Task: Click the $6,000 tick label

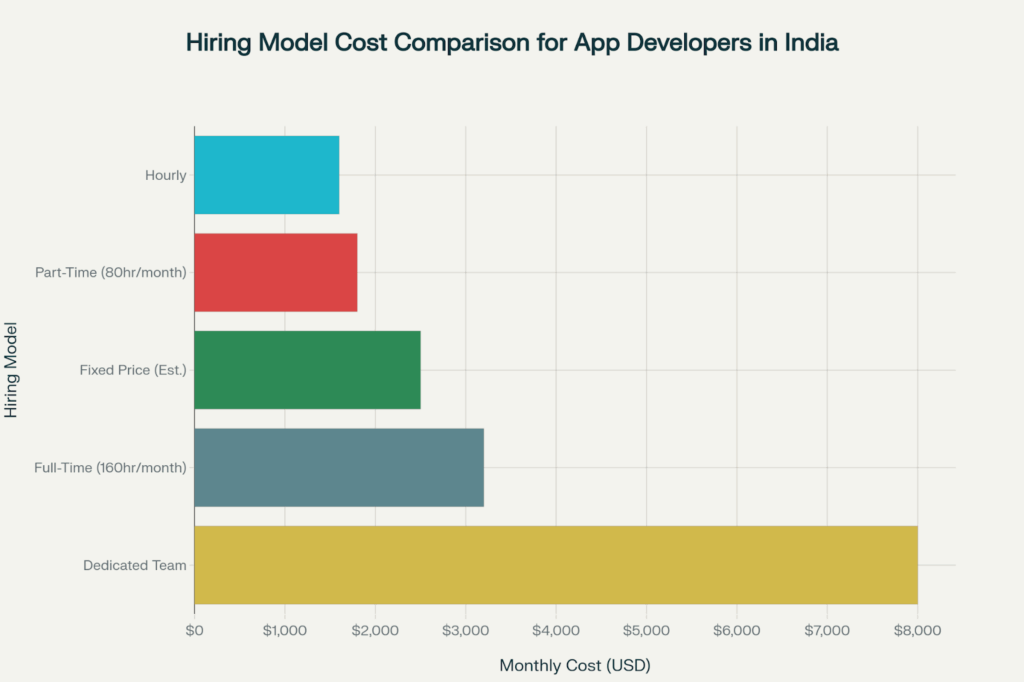Action: 737,630
